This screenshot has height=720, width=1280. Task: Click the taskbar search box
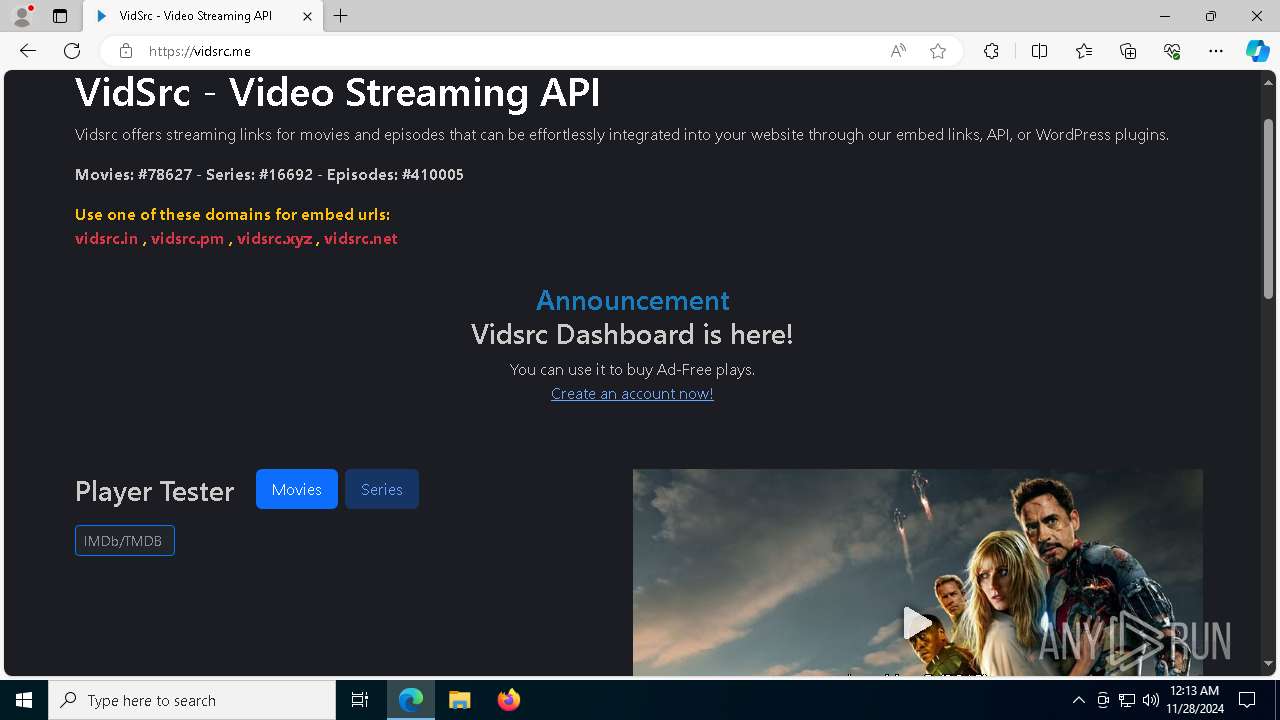(192, 700)
